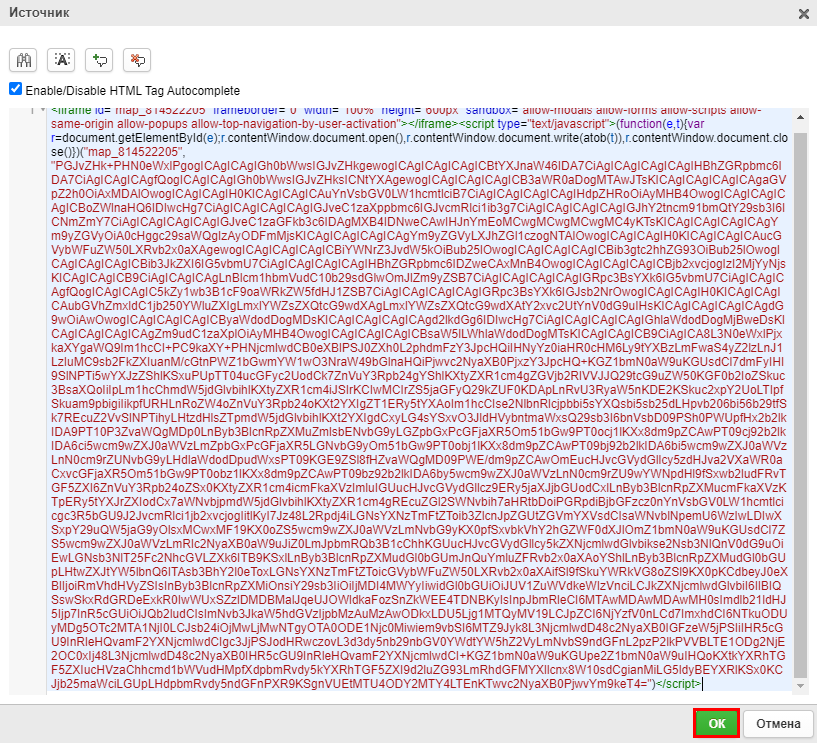Click the "text/javascript" attribute value

[565, 123]
